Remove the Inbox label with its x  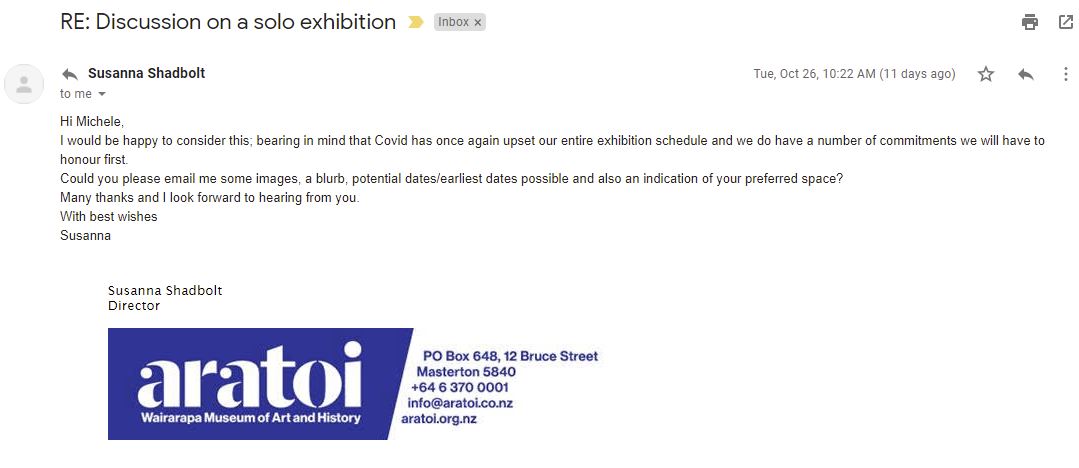point(477,22)
